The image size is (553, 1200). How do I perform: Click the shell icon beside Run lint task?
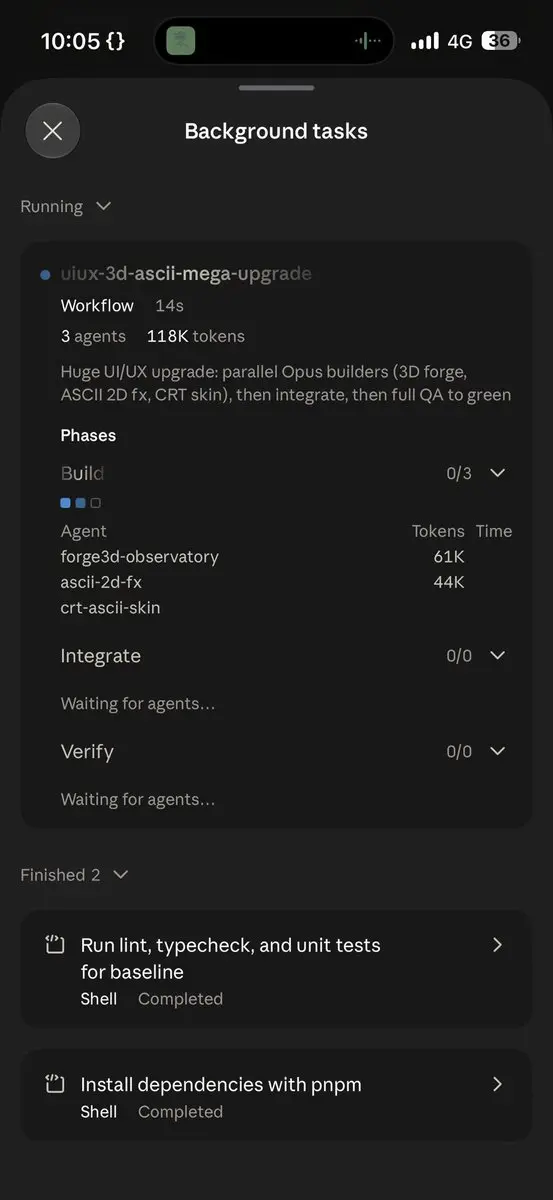[x=55, y=945]
